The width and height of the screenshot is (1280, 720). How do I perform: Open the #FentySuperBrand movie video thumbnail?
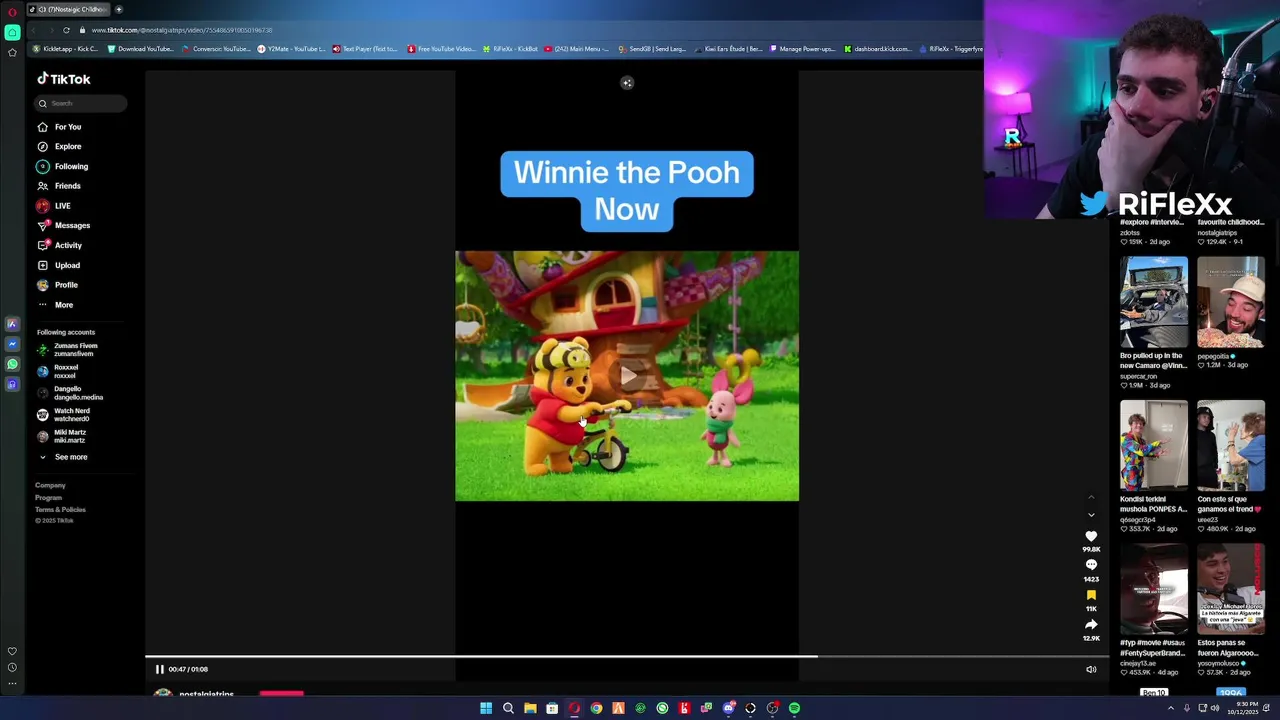(1154, 589)
